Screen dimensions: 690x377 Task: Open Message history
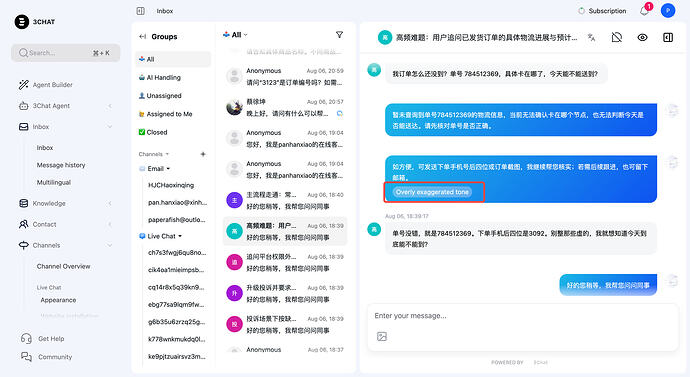tap(61, 165)
